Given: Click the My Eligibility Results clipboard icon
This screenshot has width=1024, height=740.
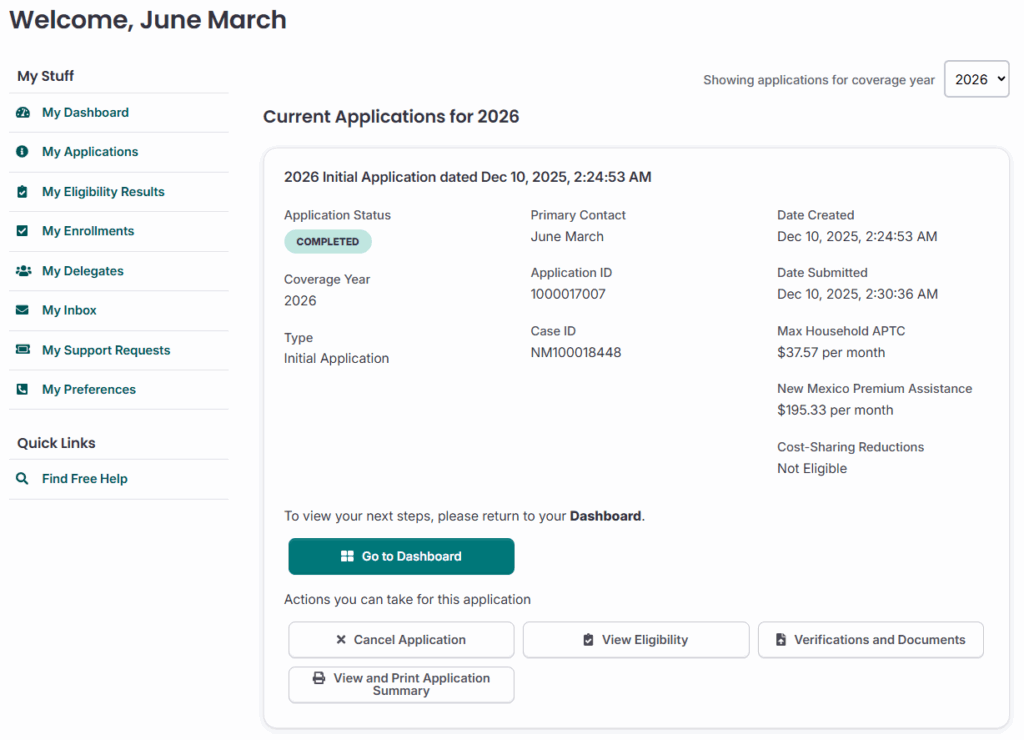Looking at the screenshot, I should pyautogui.click(x=23, y=192).
